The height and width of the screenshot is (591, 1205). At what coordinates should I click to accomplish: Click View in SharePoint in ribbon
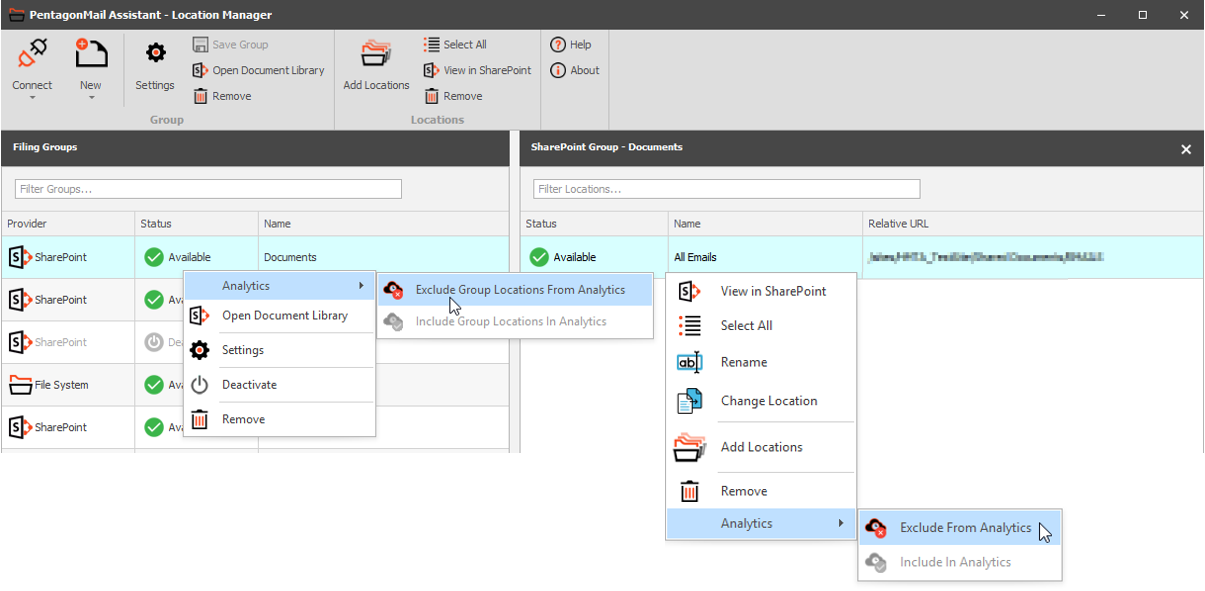(x=478, y=71)
